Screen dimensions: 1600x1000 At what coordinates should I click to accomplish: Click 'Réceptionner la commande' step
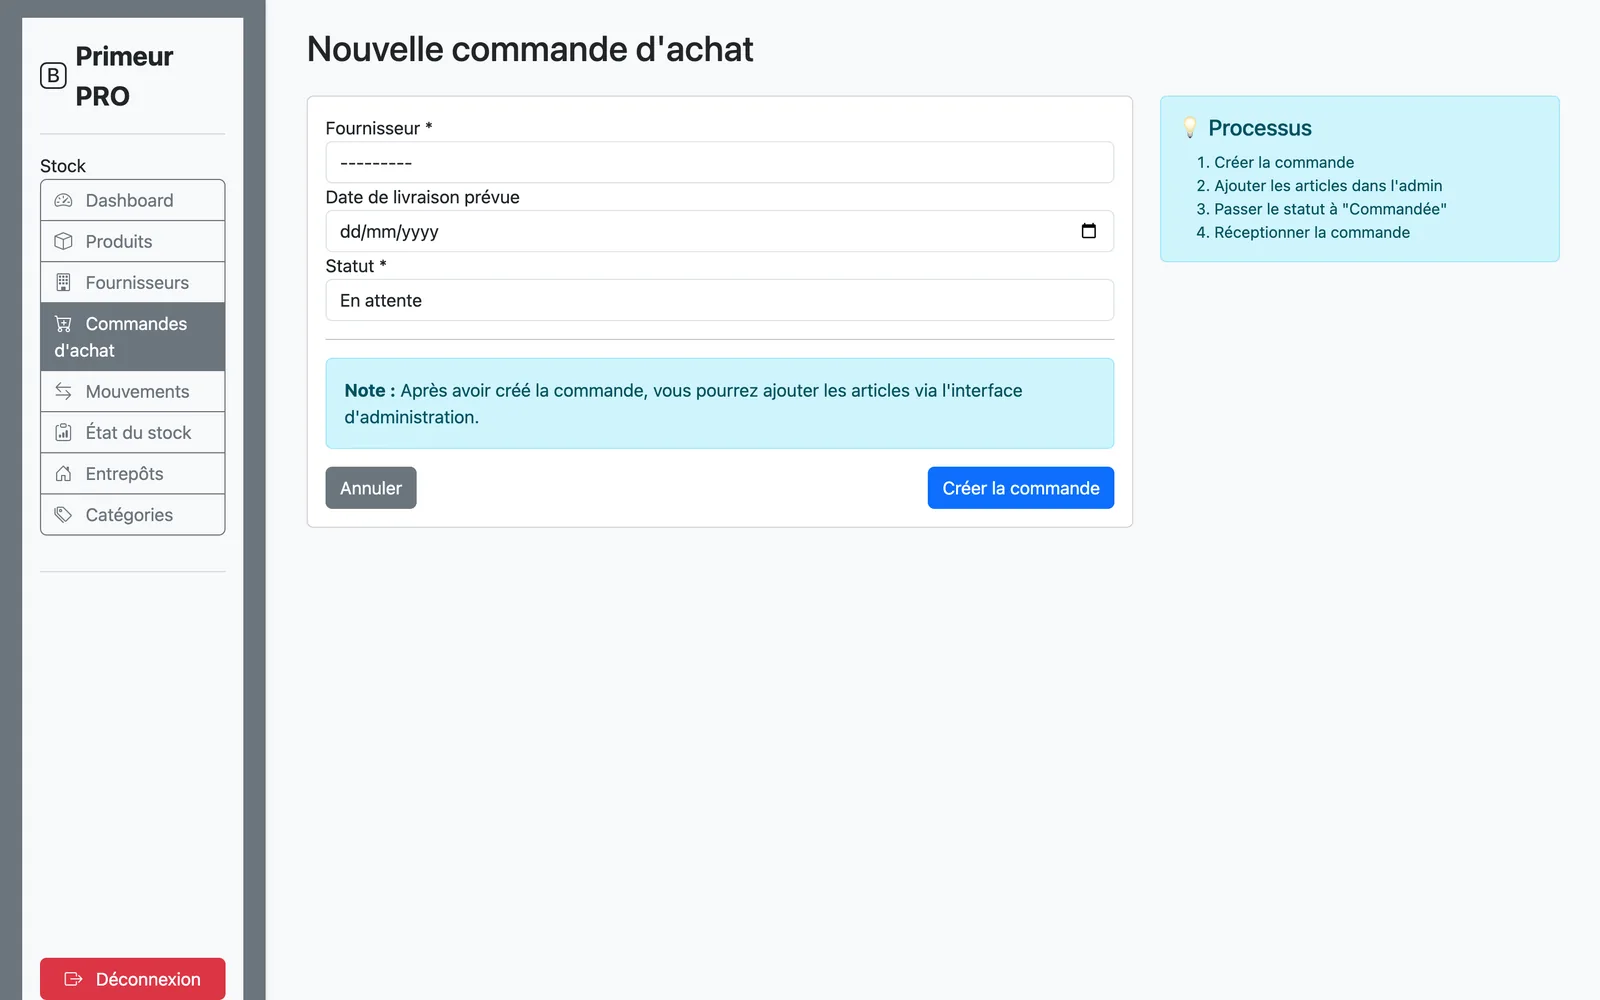click(1312, 232)
